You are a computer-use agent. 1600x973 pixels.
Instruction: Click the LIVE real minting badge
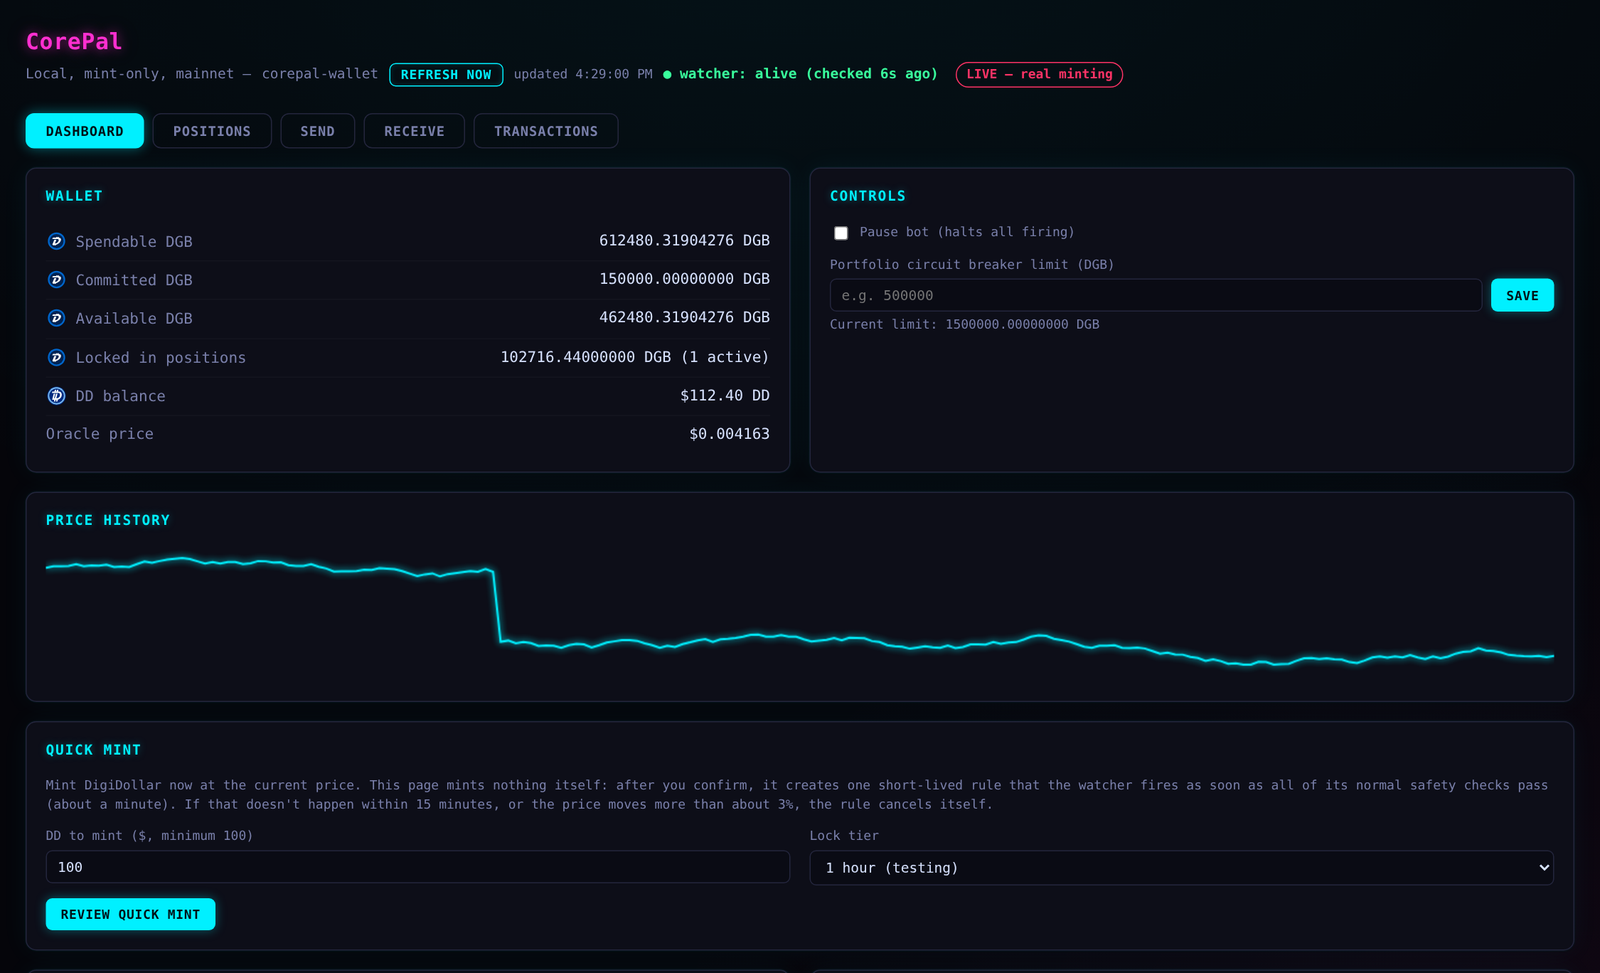1039,74
